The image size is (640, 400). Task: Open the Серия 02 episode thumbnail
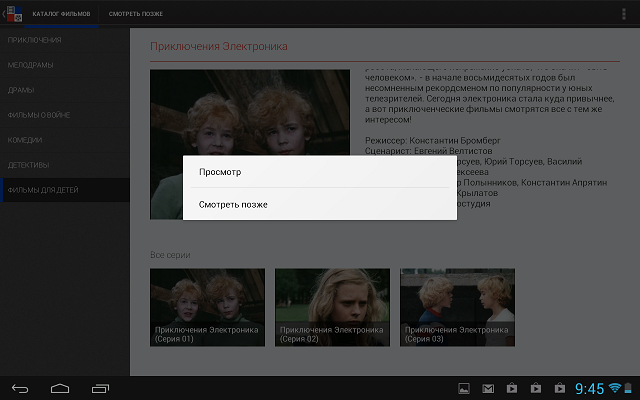click(x=332, y=307)
